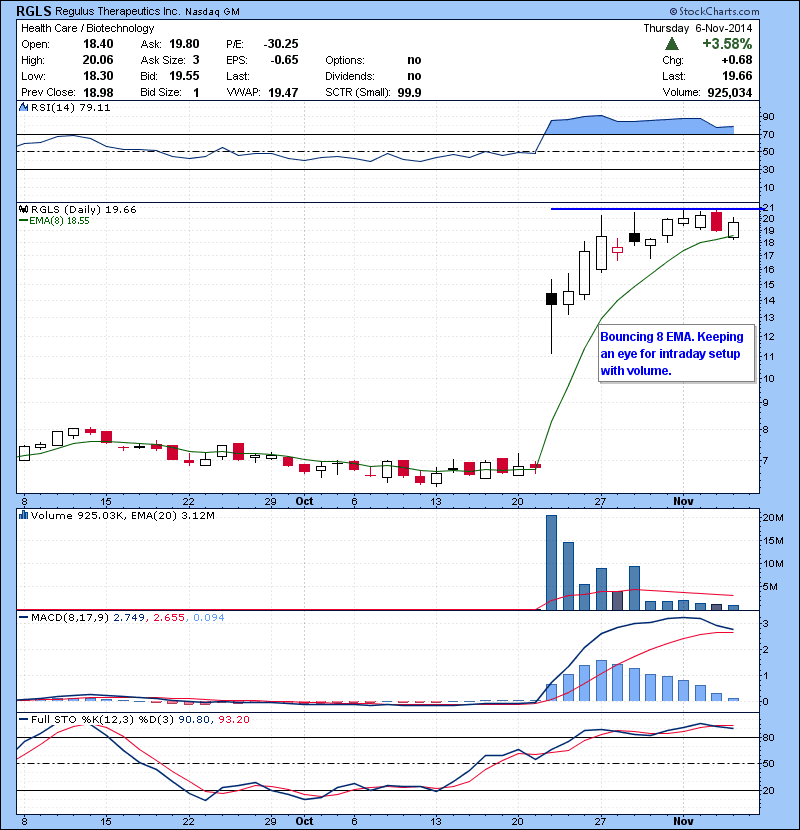Click the Nasdaq GM exchange label
800x830 pixels.
click(x=212, y=12)
